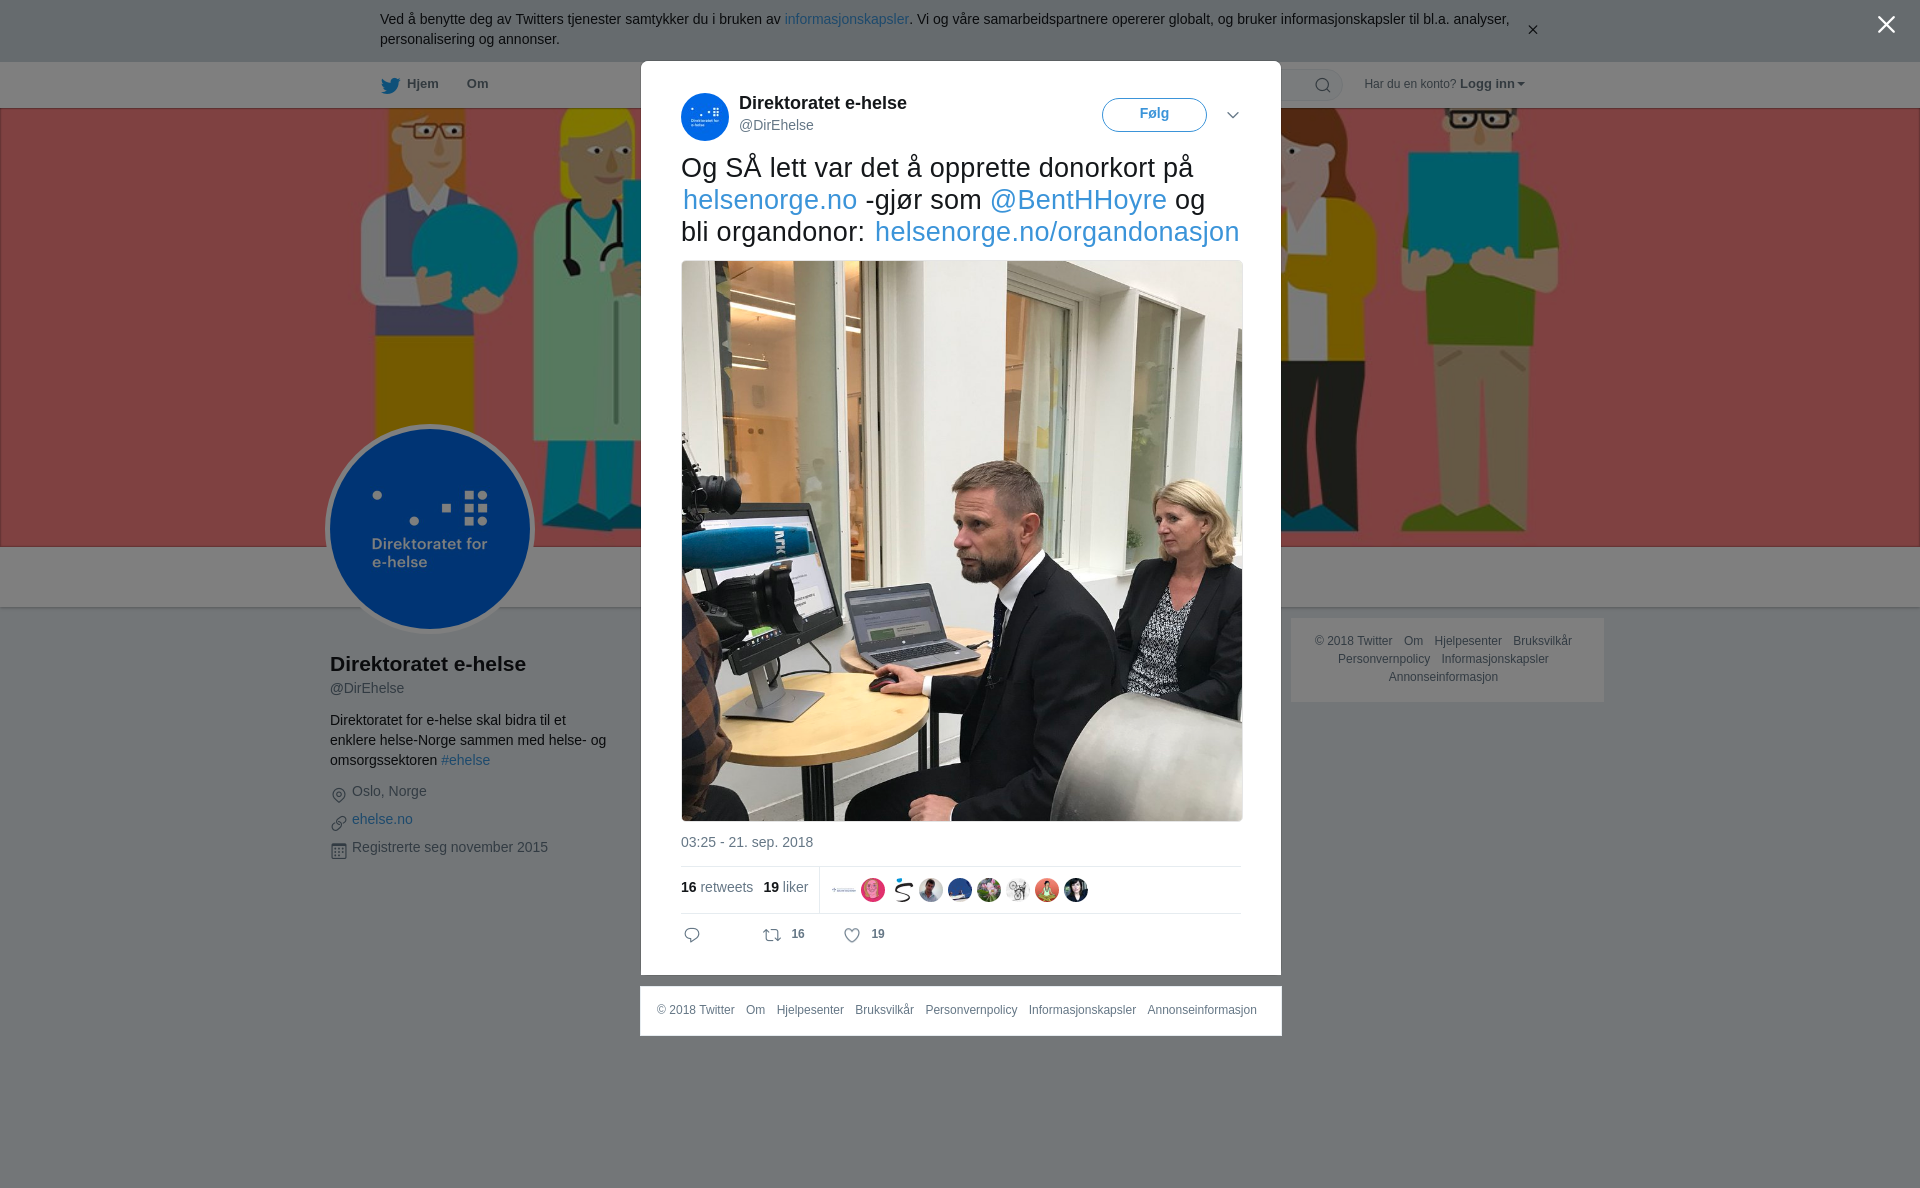Follow the account with Følg button
This screenshot has width=1920, height=1188.
point(1154,114)
